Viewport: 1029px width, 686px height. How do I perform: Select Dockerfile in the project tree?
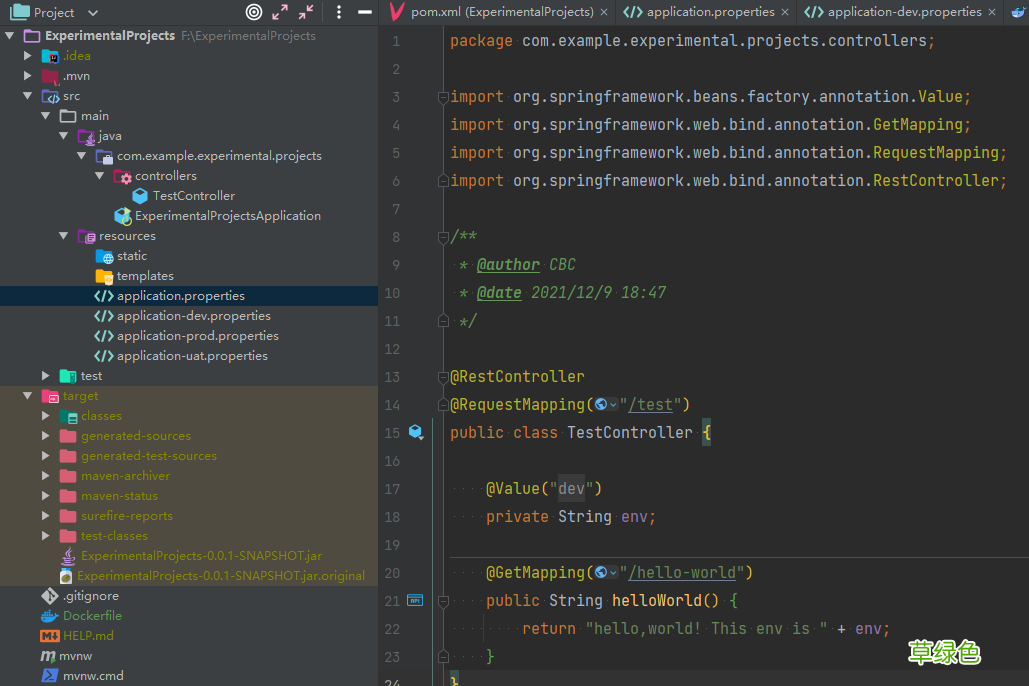coord(92,616)
